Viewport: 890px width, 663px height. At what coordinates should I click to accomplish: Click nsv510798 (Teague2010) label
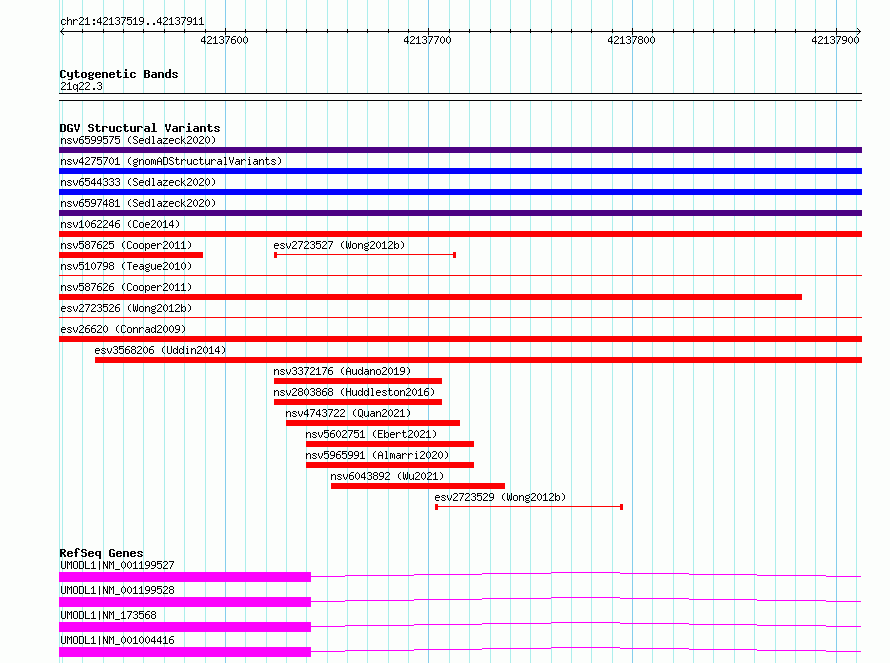pos(126,266)
